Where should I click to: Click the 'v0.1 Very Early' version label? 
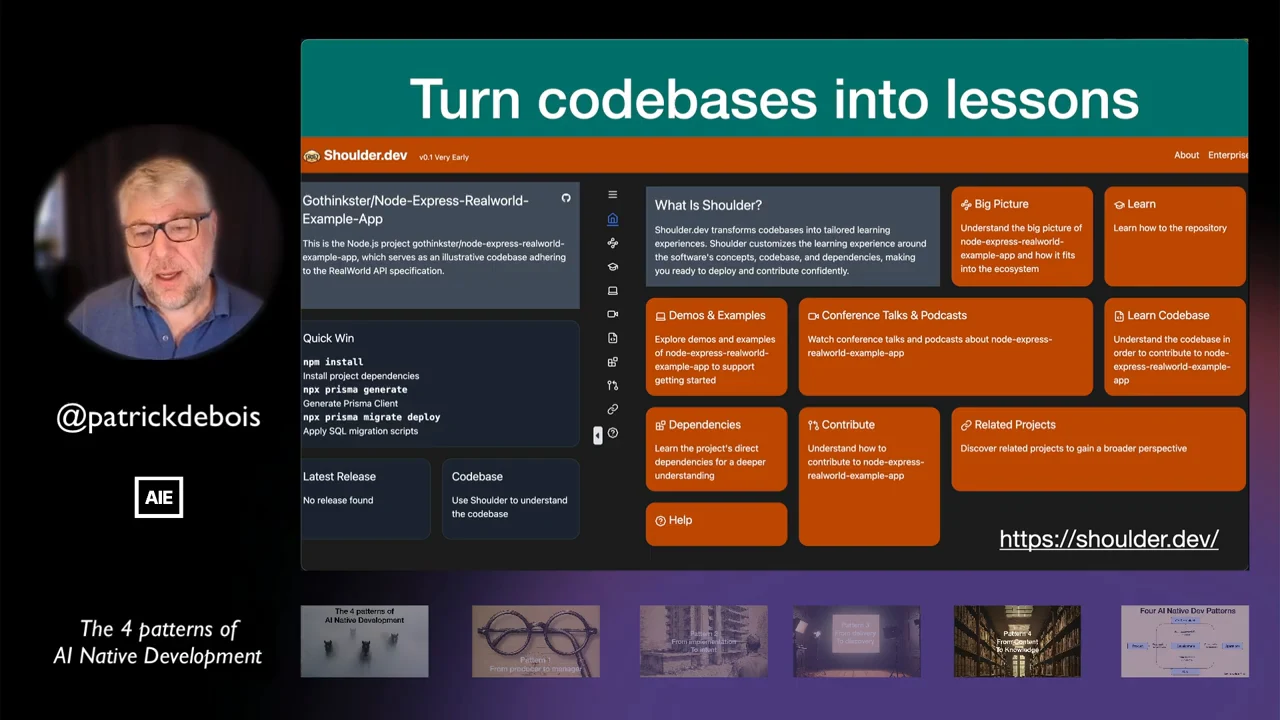click(444, 157)
